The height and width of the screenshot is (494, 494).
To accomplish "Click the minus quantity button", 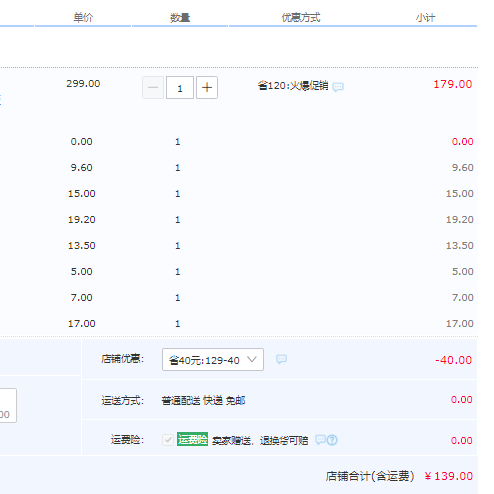I will point(153,88).
